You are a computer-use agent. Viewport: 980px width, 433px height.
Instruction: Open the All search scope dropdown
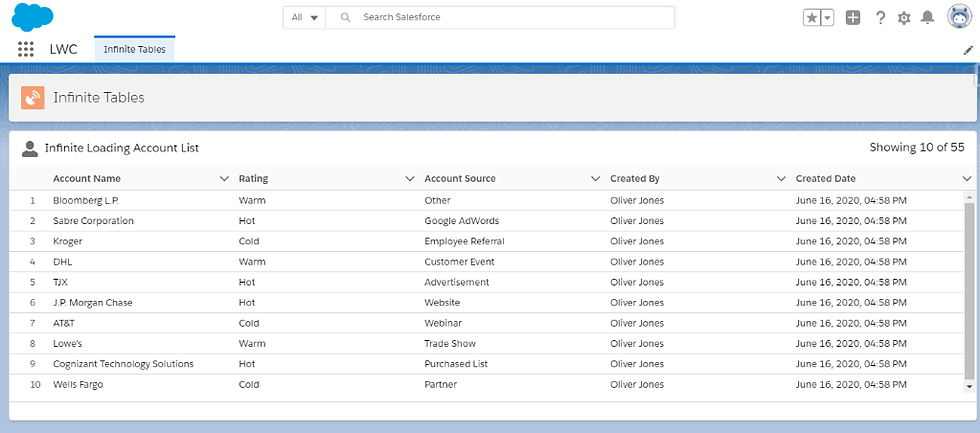click(x=304, y=17)
